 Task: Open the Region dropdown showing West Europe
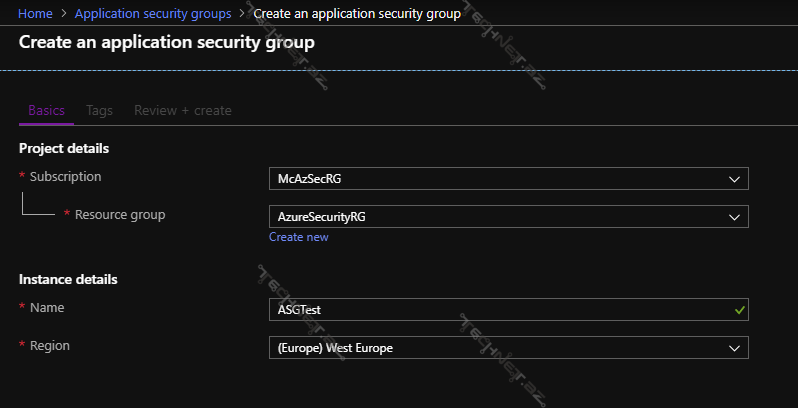(500, 348)
